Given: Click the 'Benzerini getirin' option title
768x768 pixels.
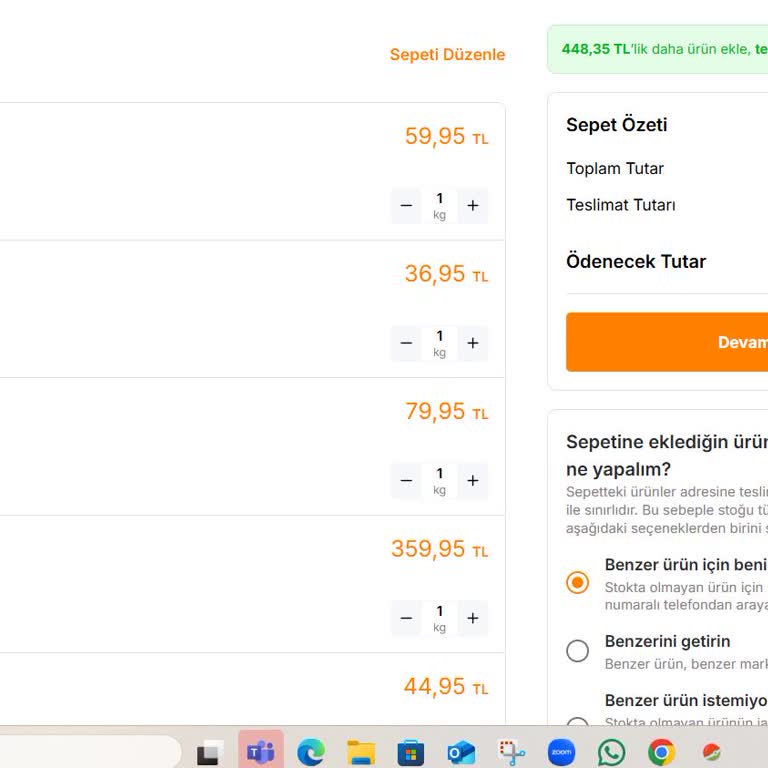Looking at the screenshot, I should (667, 642).
